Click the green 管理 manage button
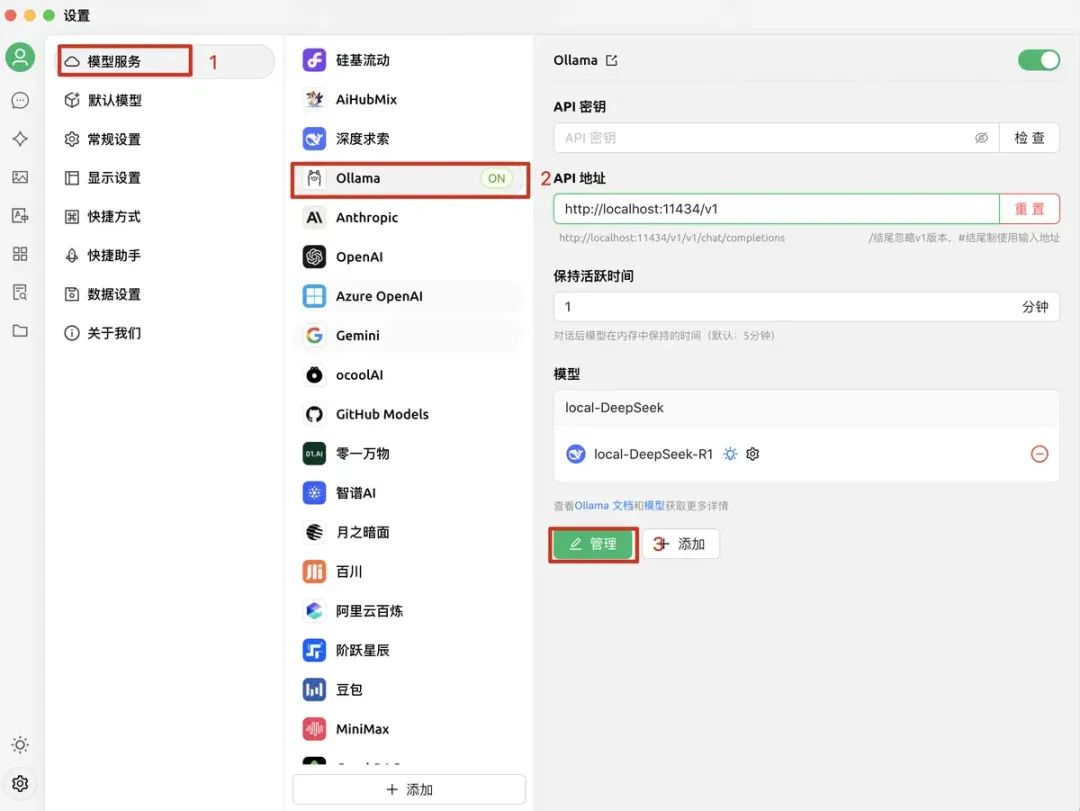Screen dimensions: 1080x811 tap(593, 544)
